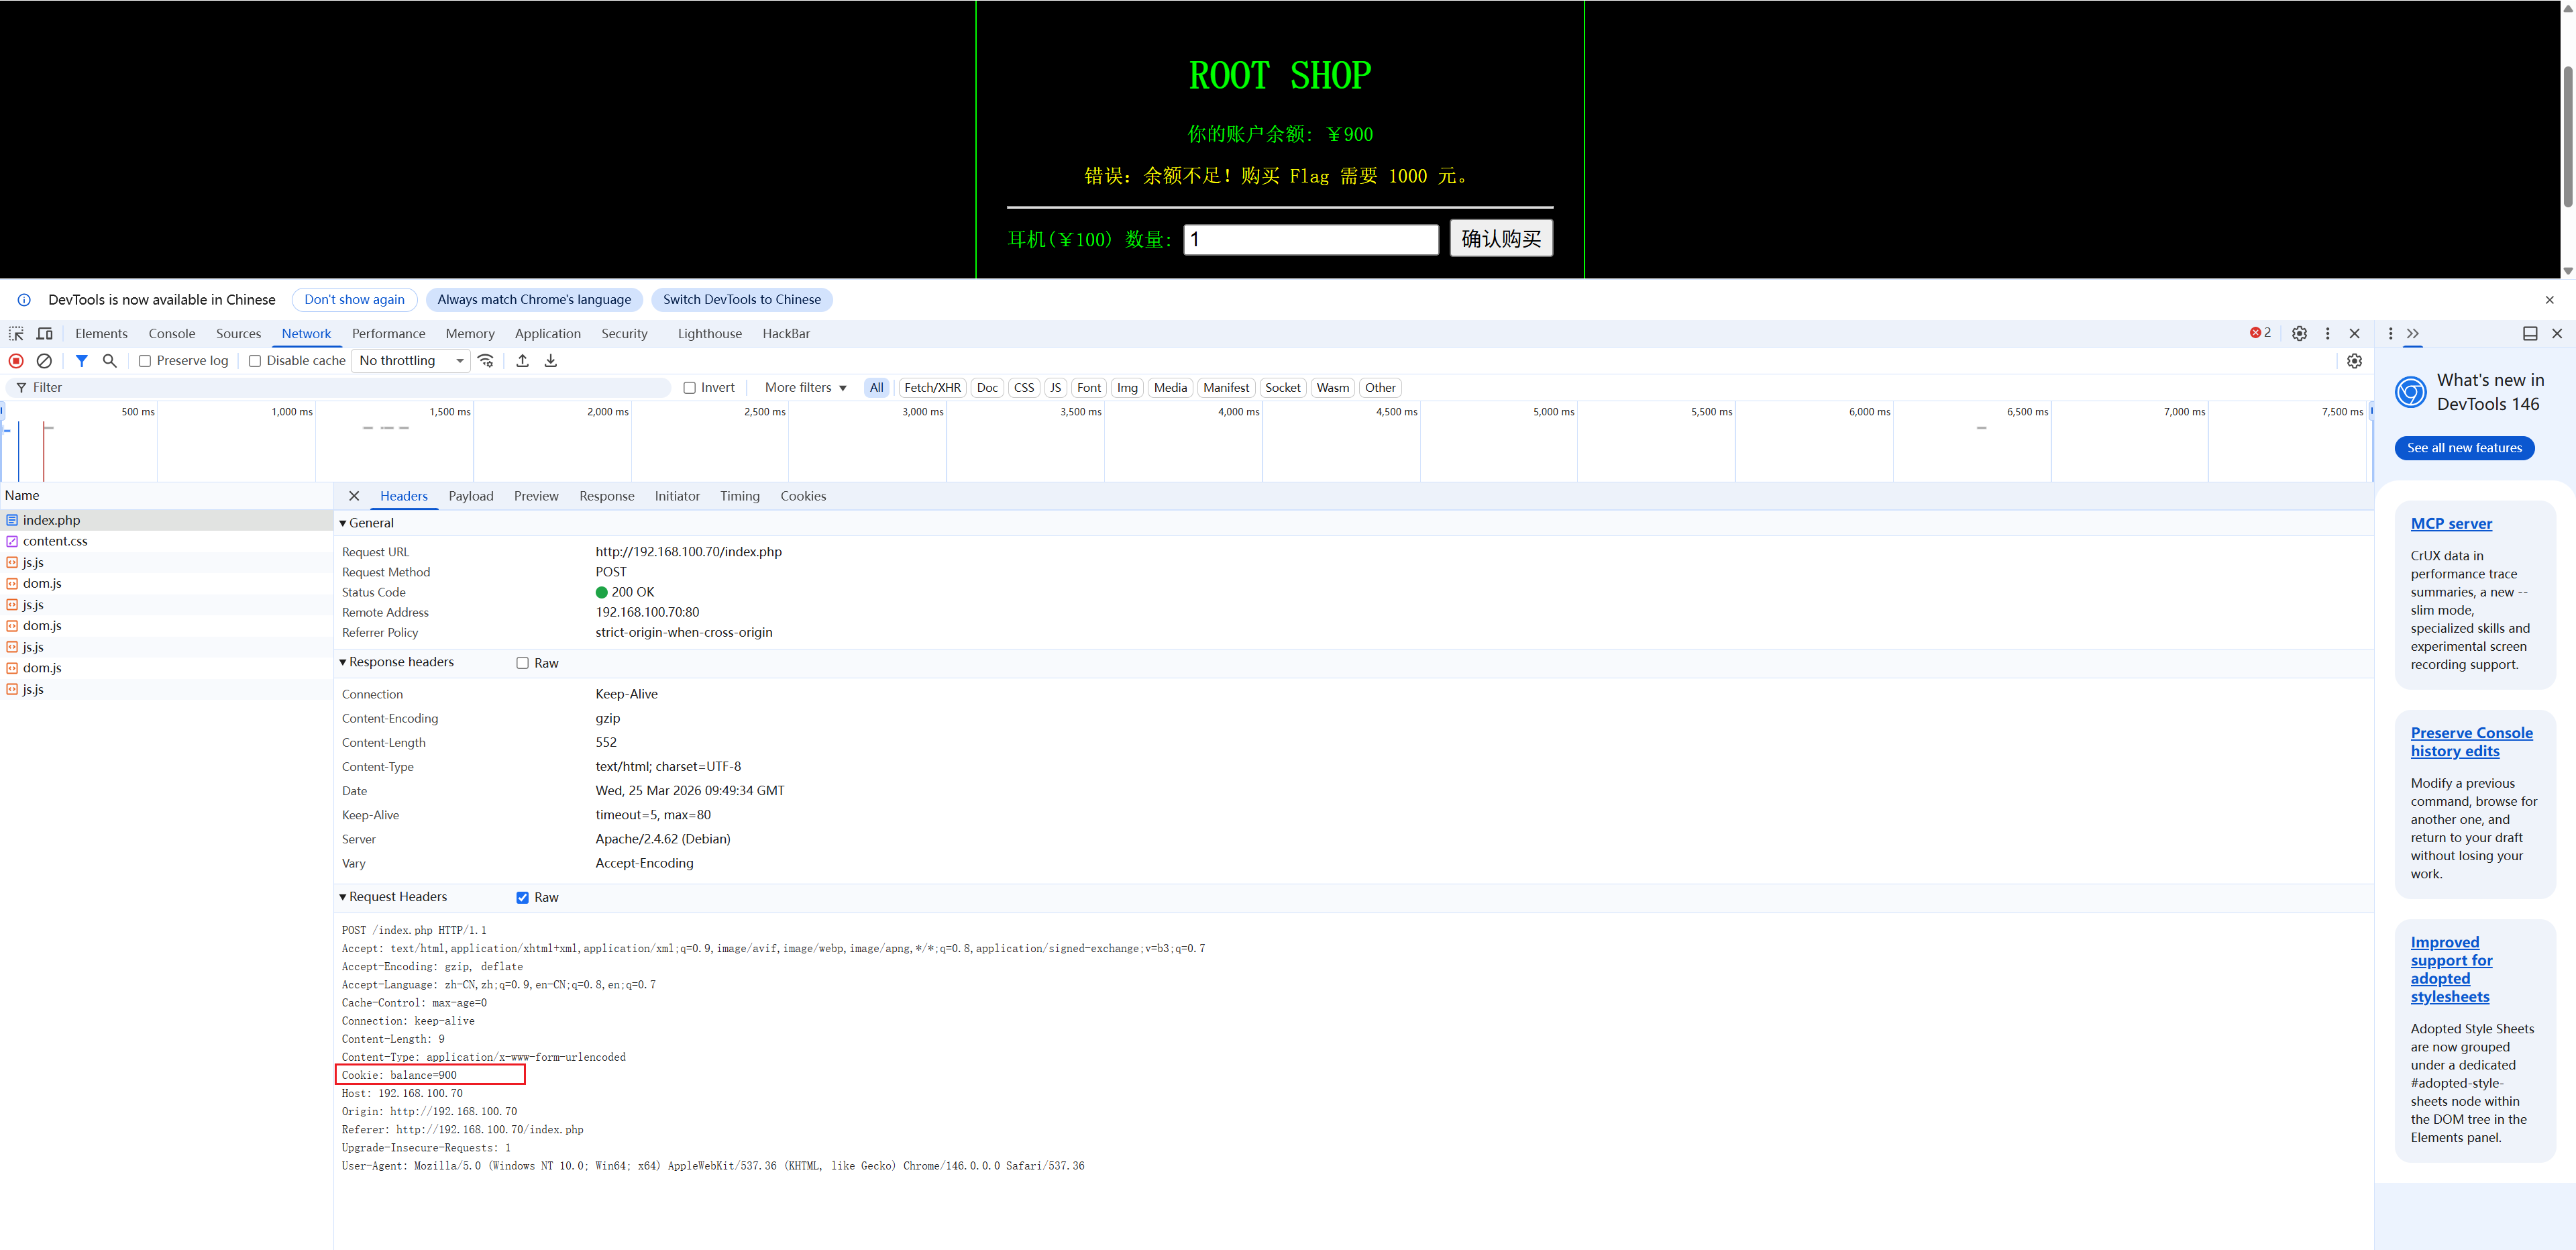2576x1250 pixels.
Task: Click the import HAR upload icon
Action: pos(522,361)
